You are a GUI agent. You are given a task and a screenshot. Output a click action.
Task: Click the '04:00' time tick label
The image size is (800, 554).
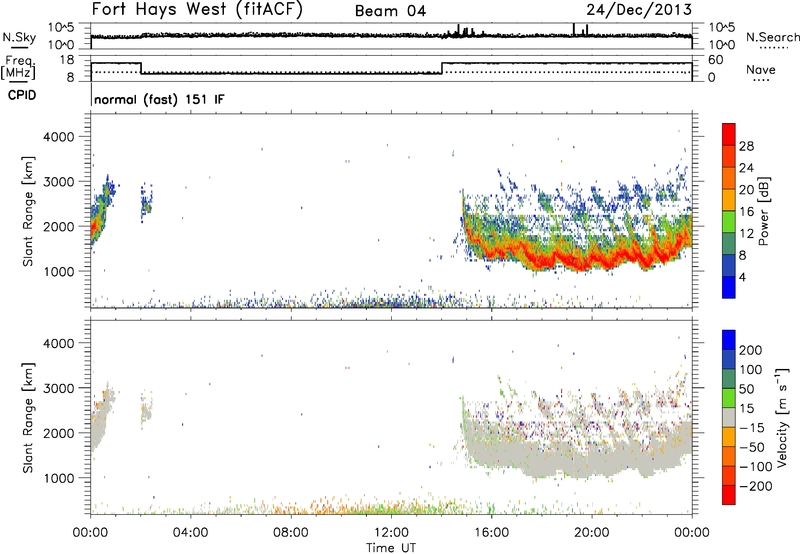[190, 533]
